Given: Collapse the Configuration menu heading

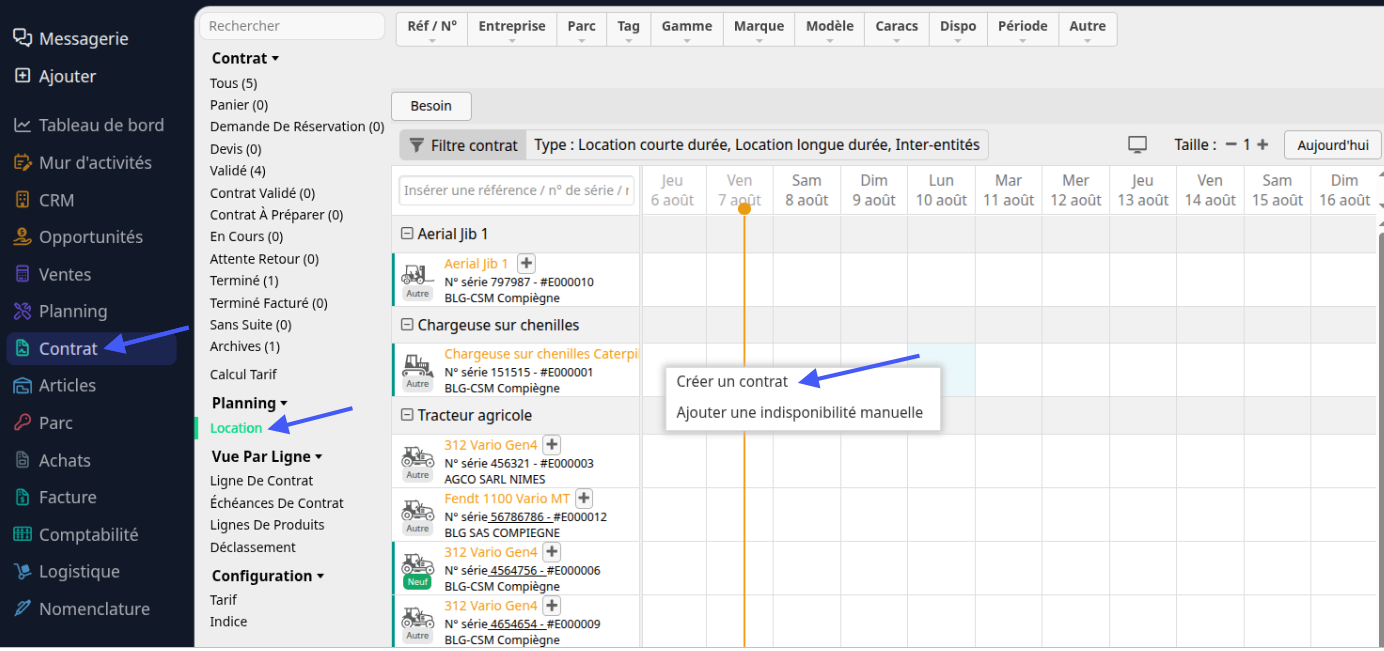Looking at the screenshot, I should pos(268,576).
